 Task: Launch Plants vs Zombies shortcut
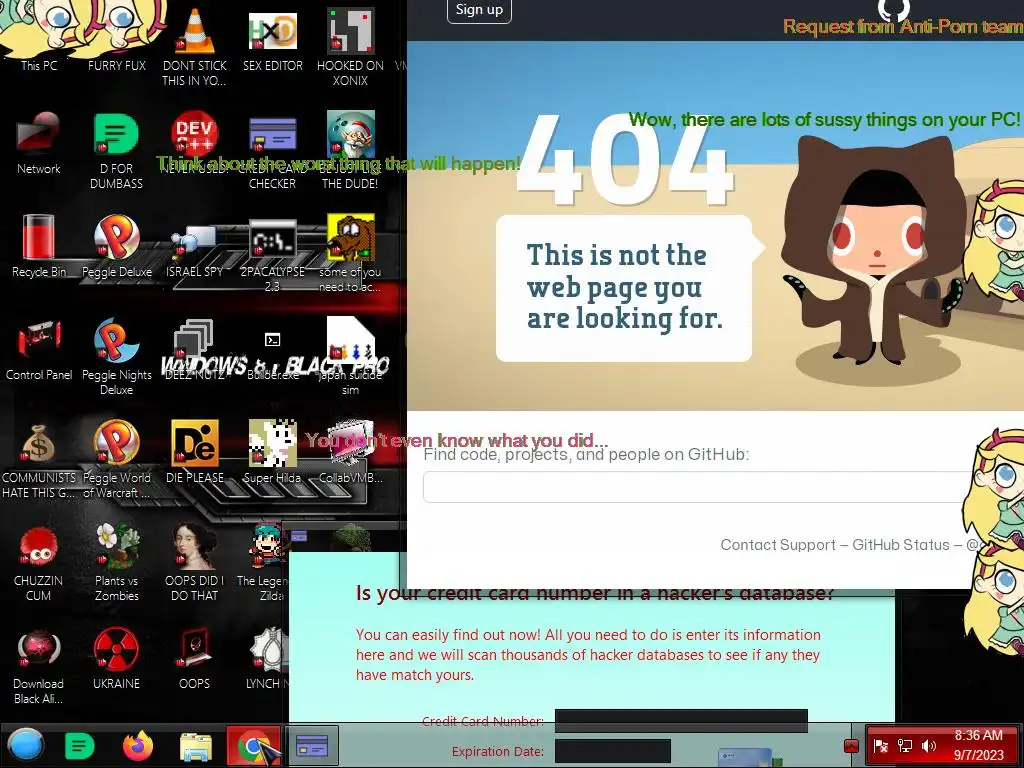117,562
